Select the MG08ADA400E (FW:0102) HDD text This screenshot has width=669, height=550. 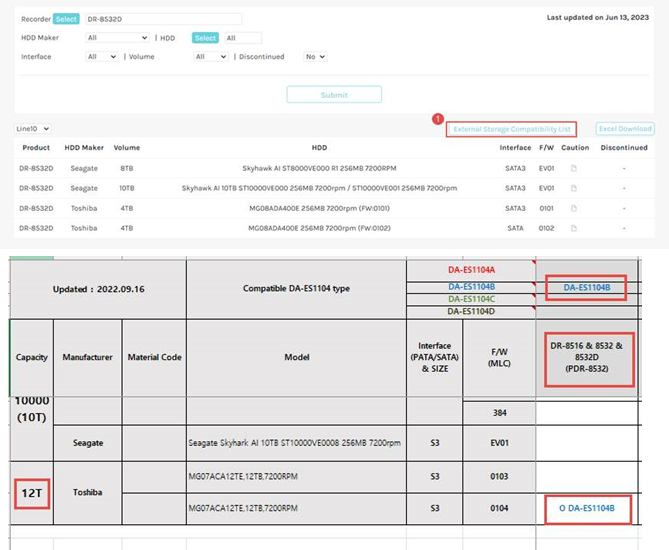(x=319, y=228)
